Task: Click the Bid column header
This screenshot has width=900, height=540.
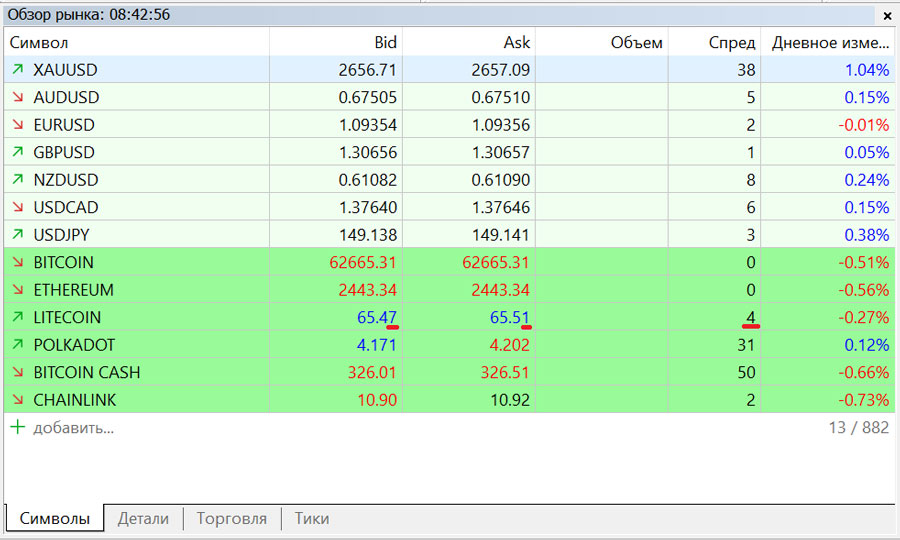Action: (385, 43)
